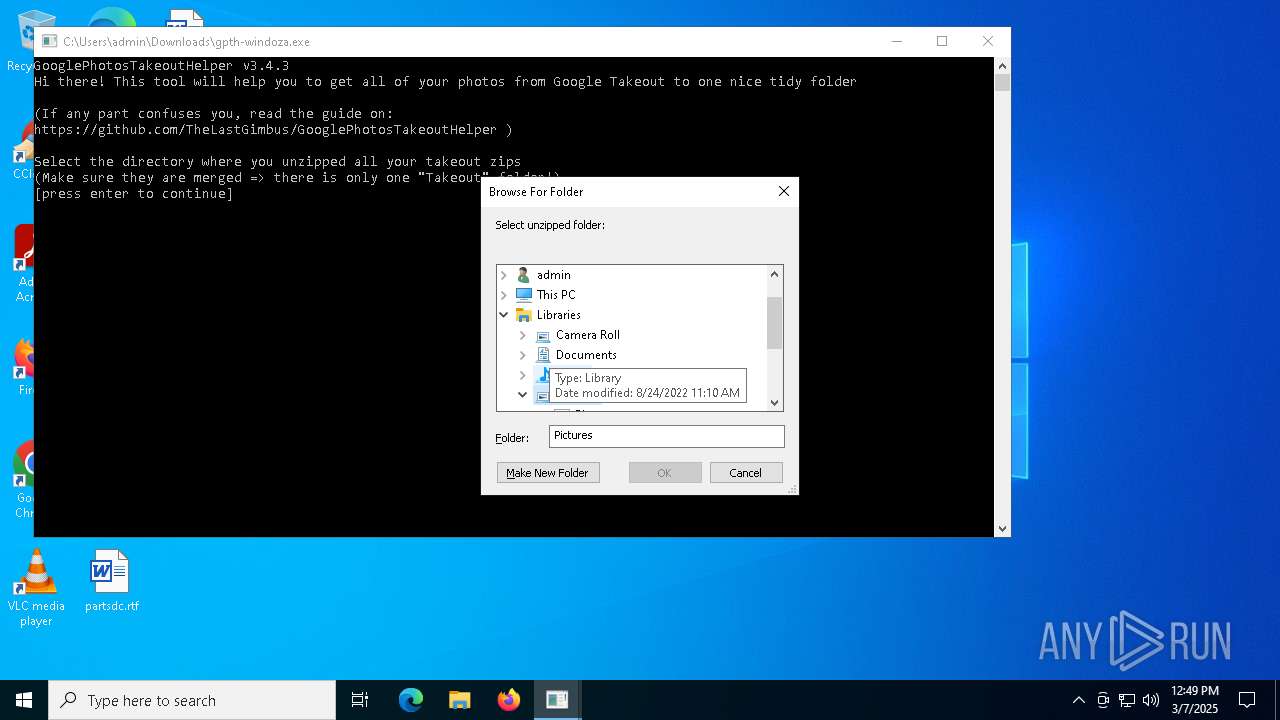Viewport: 1280px width, 720px height.
Task: Choose the admin tree label
Action: click(554, 275)
